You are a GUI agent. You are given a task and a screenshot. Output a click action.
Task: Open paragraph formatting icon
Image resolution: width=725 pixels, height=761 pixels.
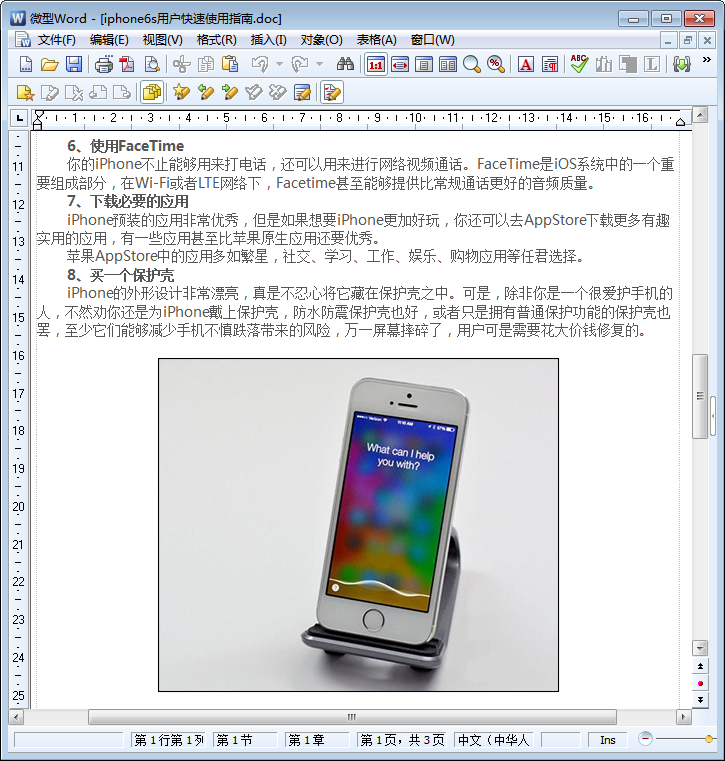(550, 64)
